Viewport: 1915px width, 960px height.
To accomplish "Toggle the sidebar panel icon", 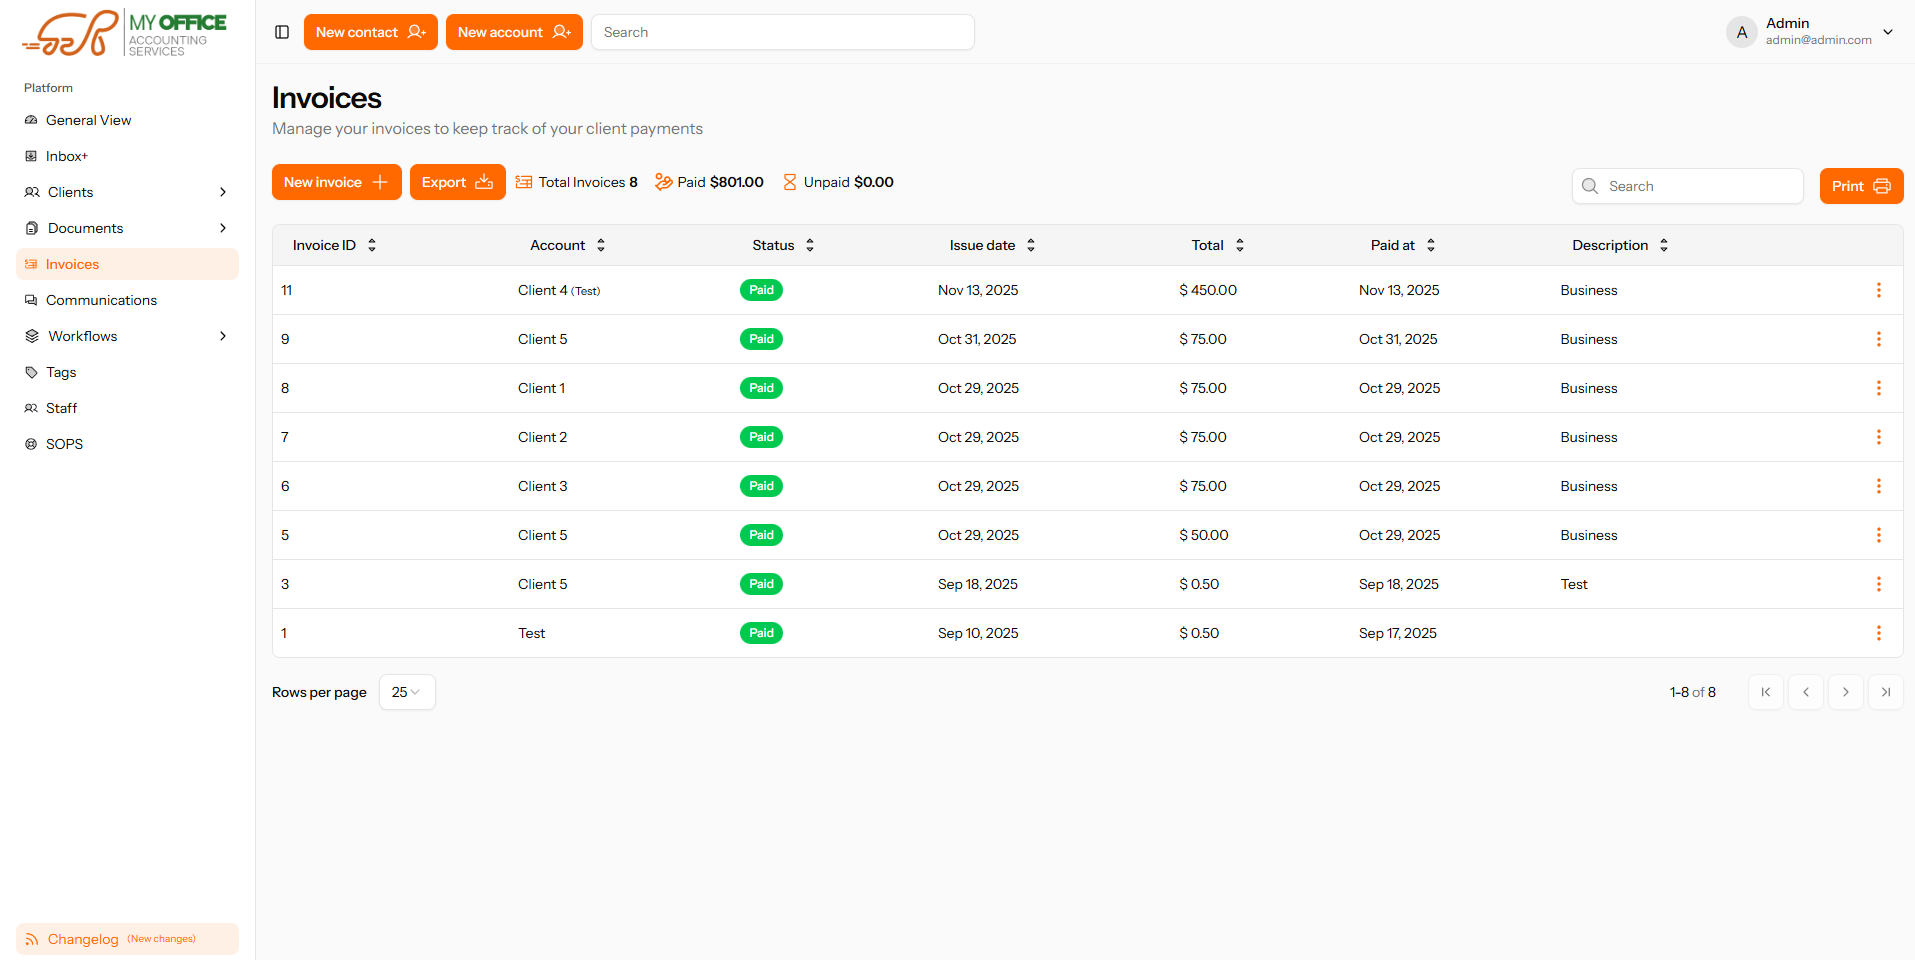I will coord(282,32).
